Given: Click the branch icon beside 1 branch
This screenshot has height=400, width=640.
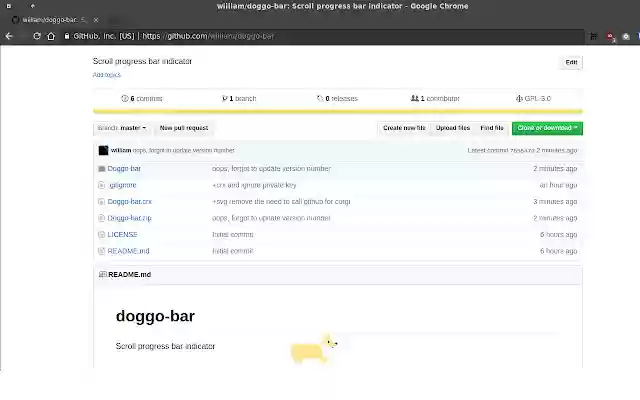Looking at the screenshot, I should [224, 98].
